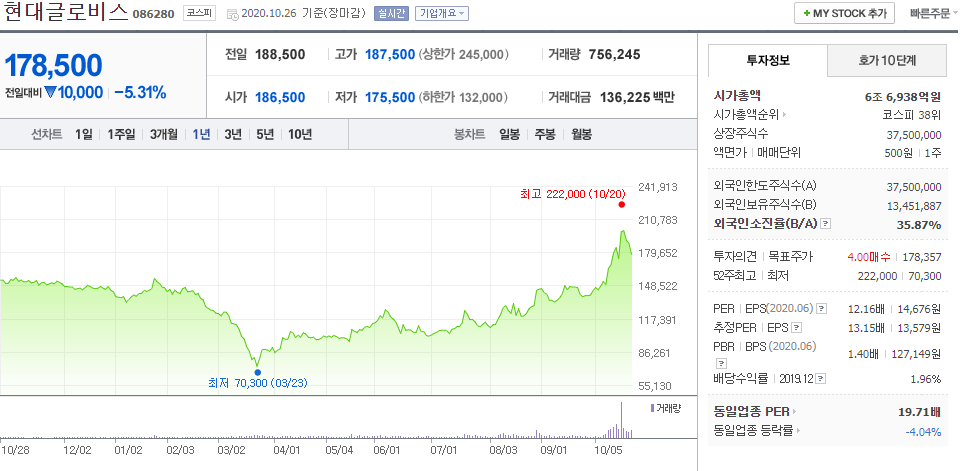The image size is (961, 471).
Task: Click the 거래대금 value 136,225 백만
Action: [637, 98]
